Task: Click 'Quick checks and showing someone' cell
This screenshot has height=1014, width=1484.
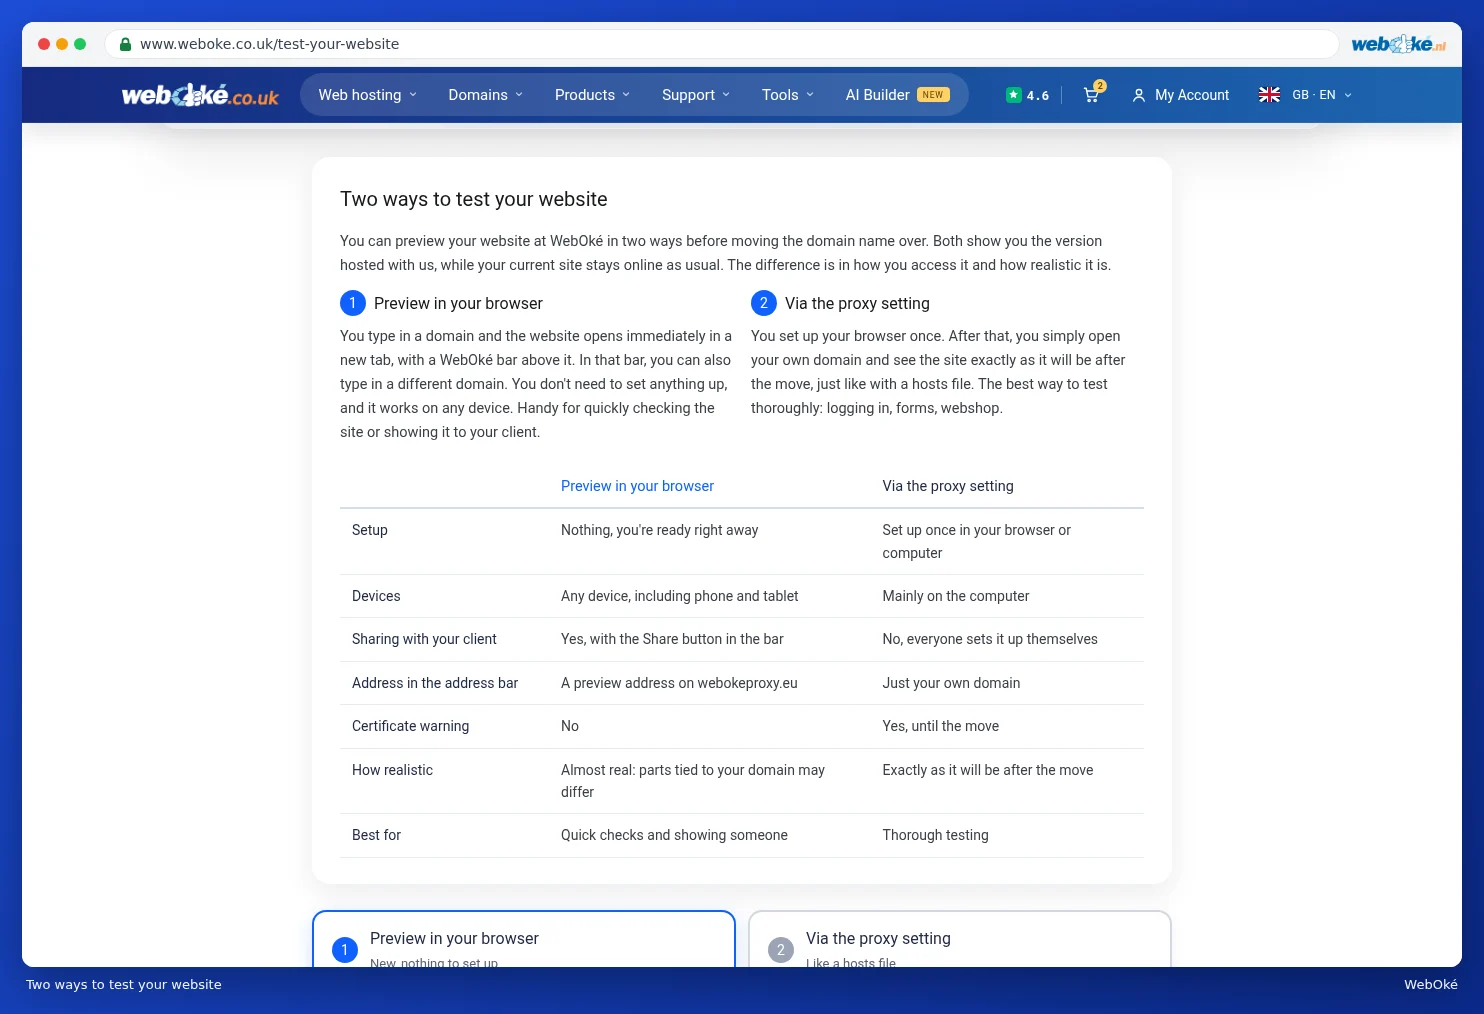Action: point(674,835)
